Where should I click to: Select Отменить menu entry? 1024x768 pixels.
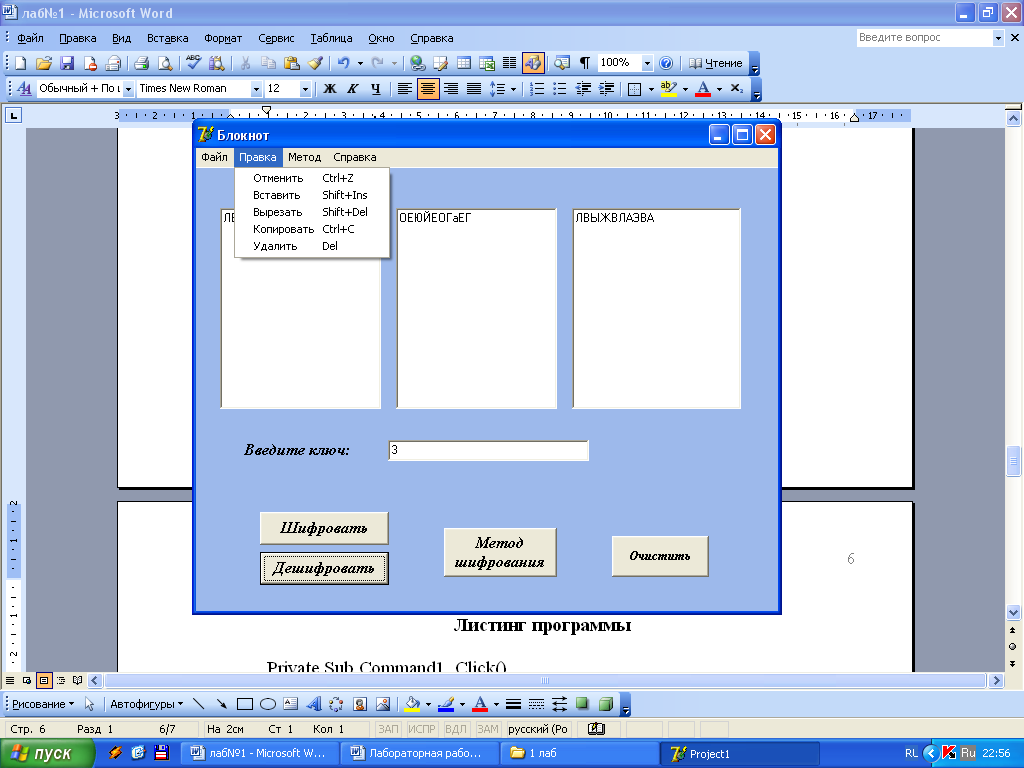point(312,178)
